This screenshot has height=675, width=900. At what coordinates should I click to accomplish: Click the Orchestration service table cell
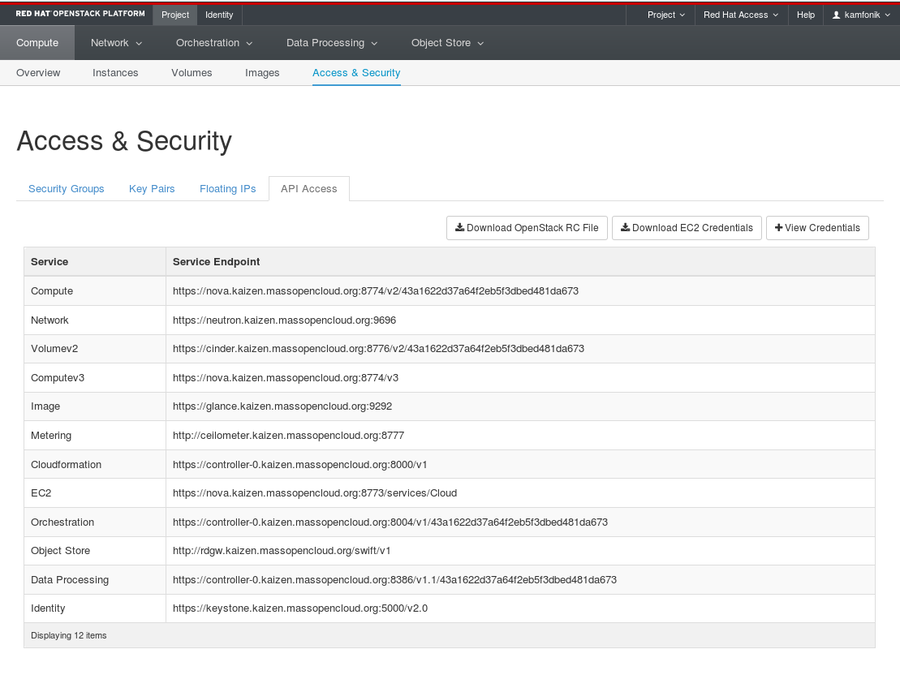pos(95,522)
